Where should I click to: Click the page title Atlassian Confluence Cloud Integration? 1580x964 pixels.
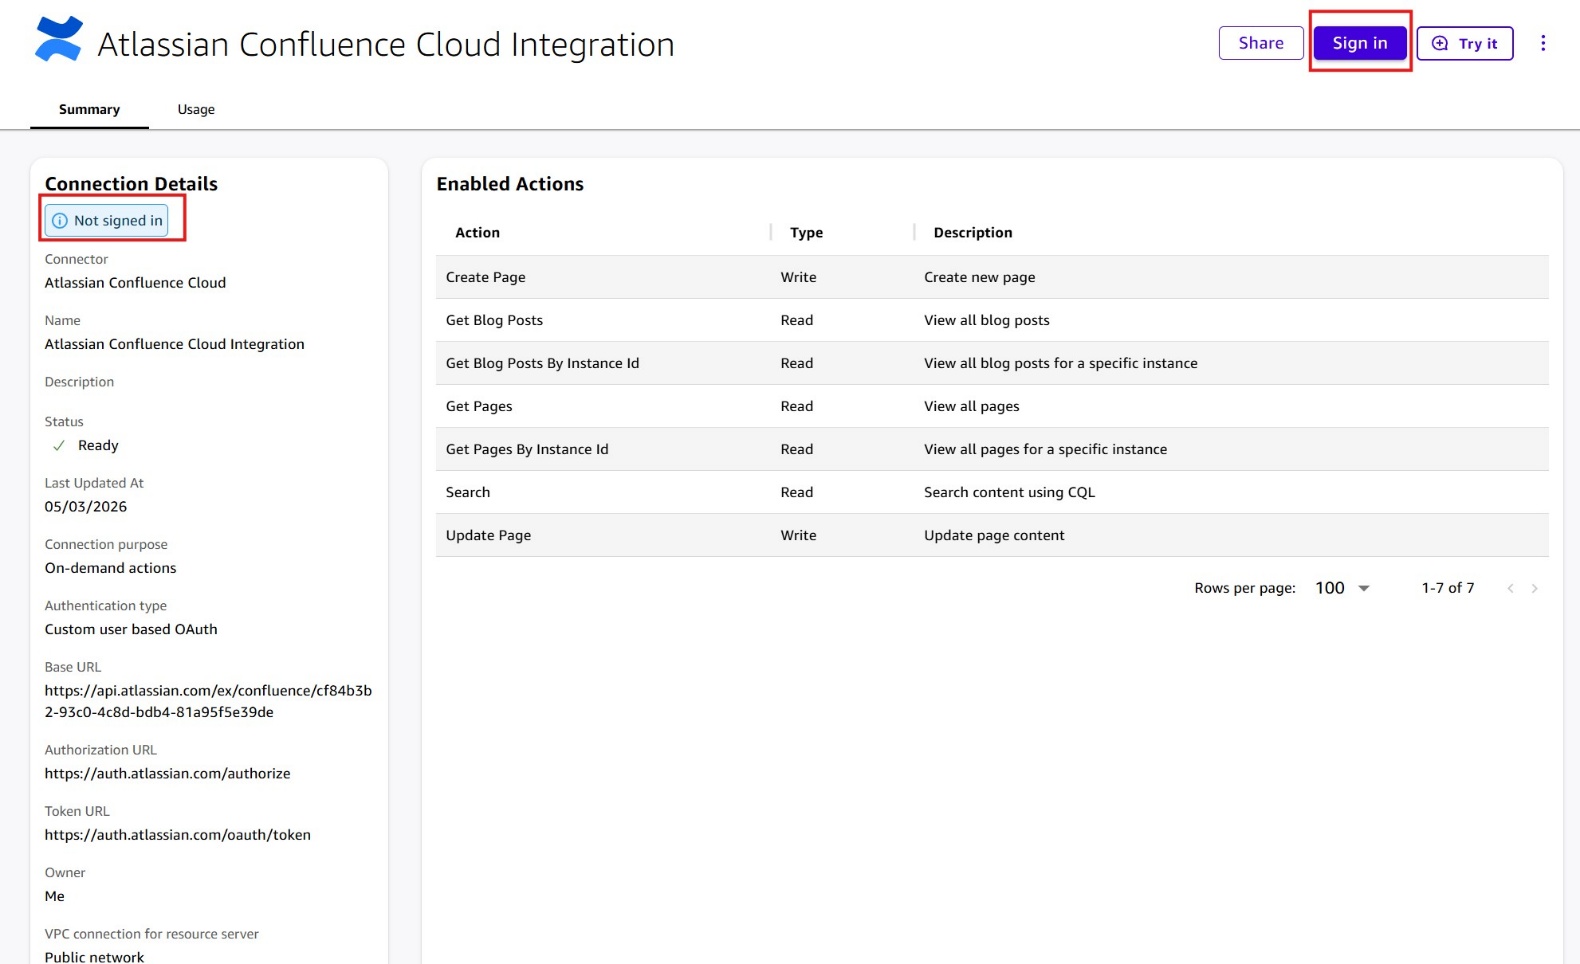pos(386,44)
